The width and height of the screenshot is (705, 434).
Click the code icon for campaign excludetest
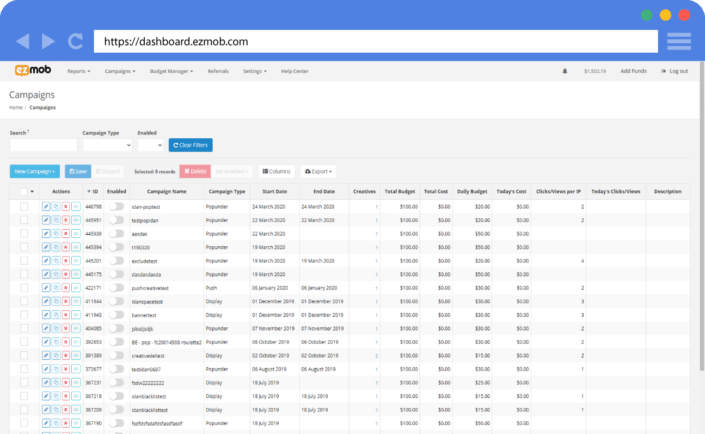click(76, 260)
